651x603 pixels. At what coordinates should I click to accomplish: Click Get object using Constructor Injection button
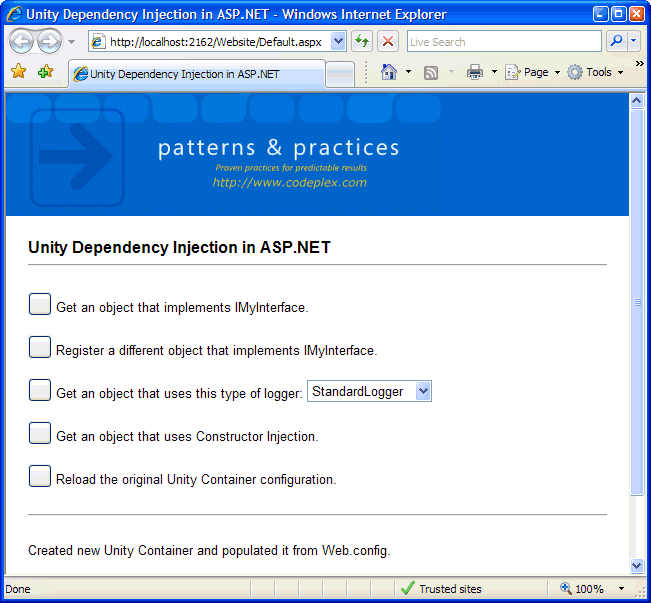[x=40, y=433]
